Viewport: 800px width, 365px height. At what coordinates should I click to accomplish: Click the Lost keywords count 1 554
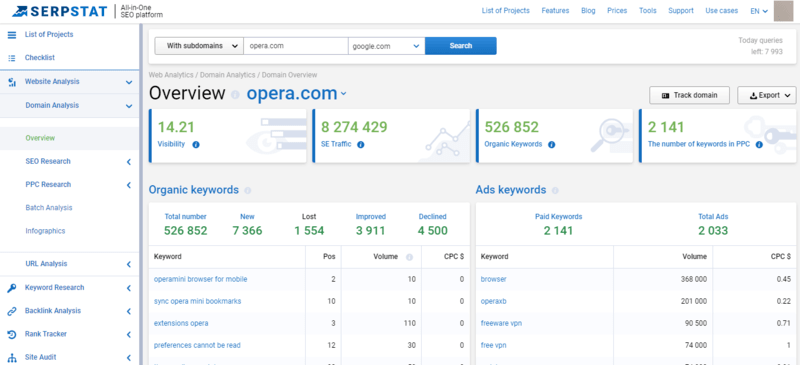(309, 231)
